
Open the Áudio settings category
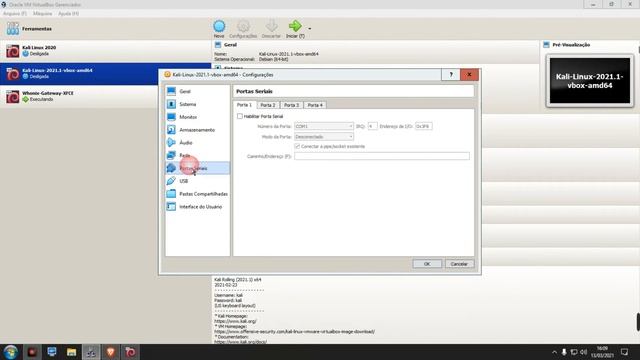point(197,142)
